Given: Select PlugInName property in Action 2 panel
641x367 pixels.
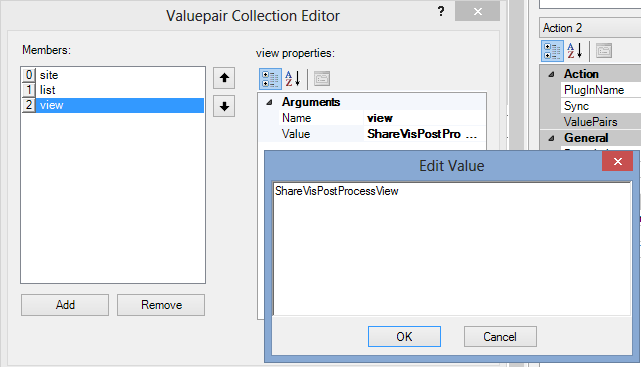Looking at the screenshot, I should (x=594, y=90).
